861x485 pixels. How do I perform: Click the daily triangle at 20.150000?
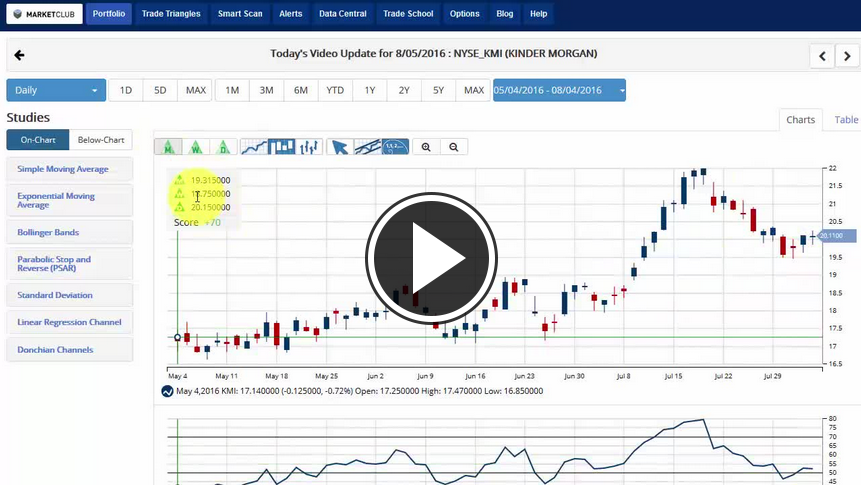tap(180, 207)
